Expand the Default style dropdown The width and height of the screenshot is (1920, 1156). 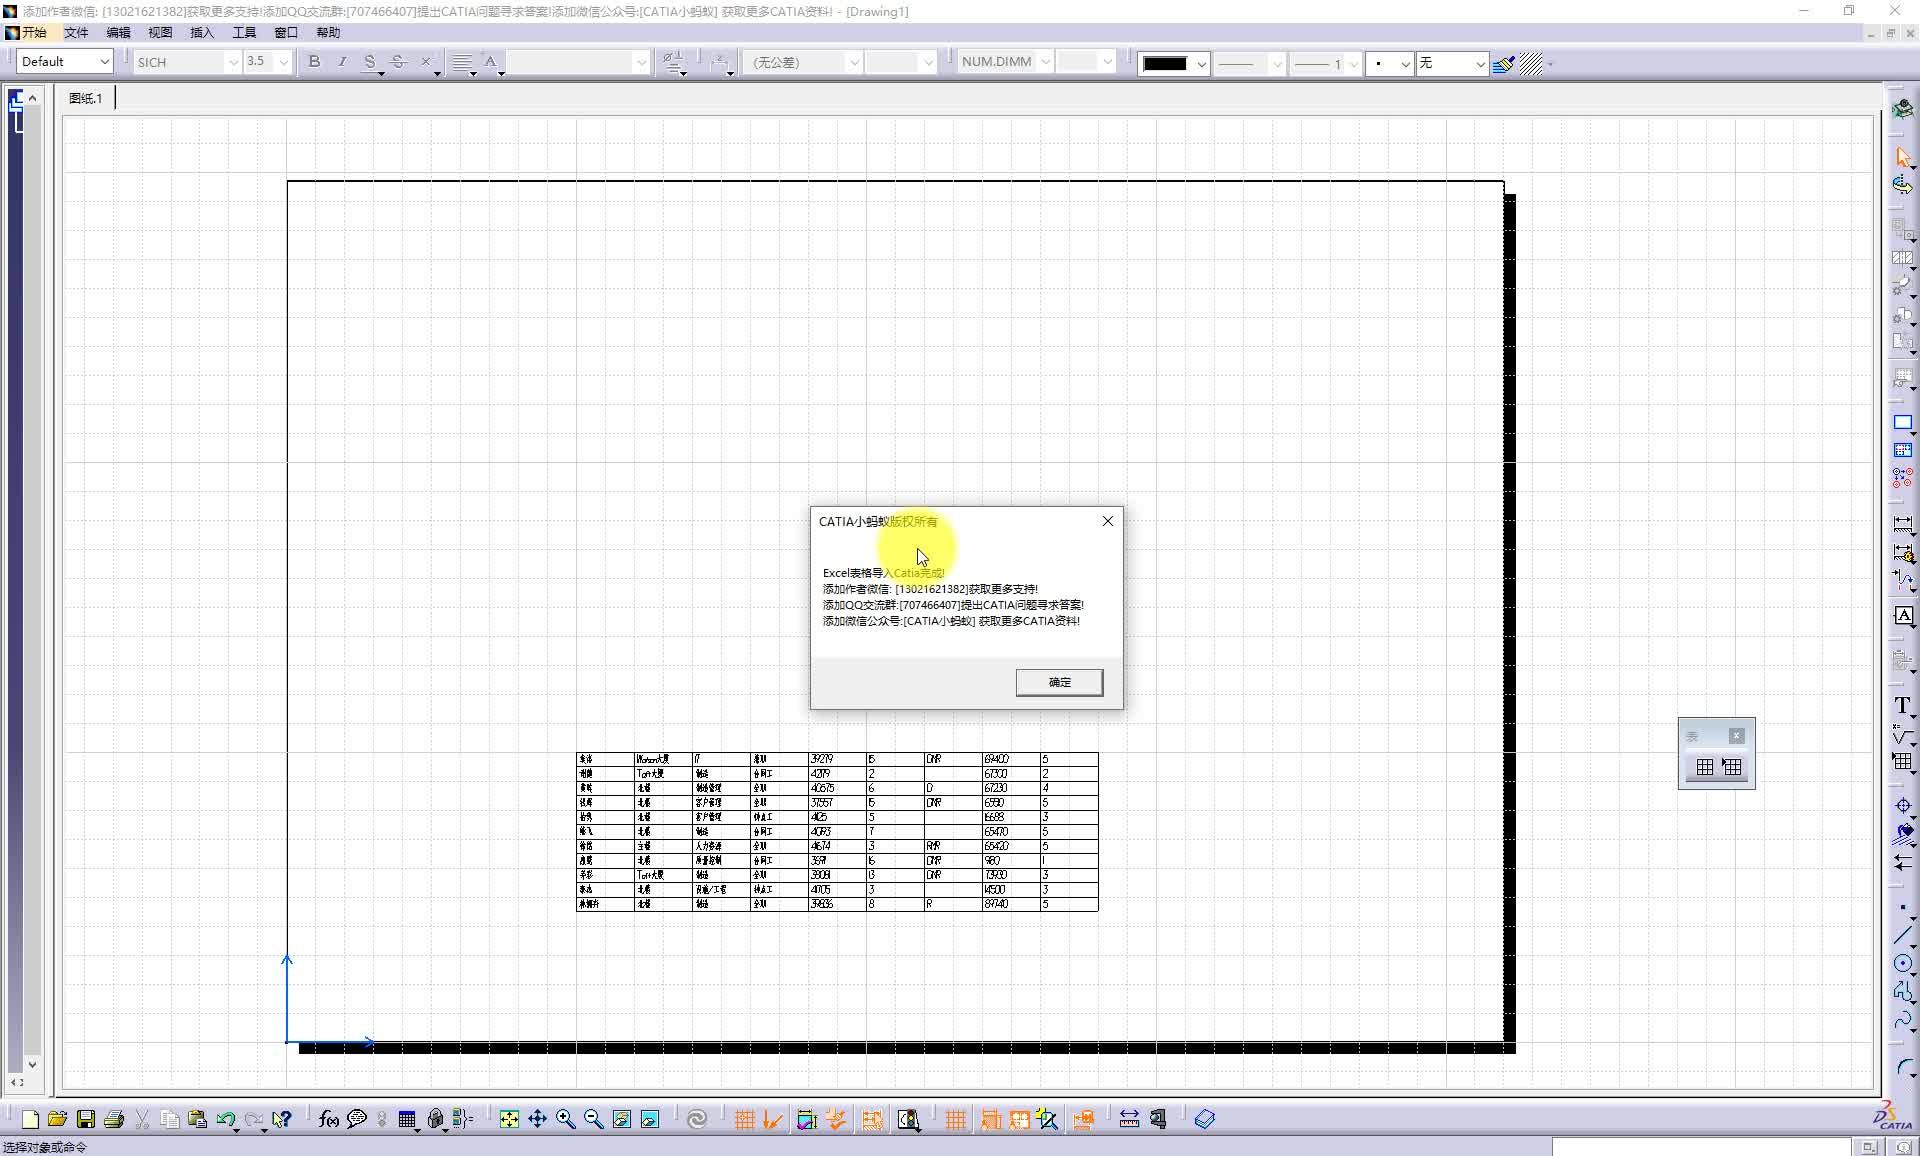click(x=104, y=62)
